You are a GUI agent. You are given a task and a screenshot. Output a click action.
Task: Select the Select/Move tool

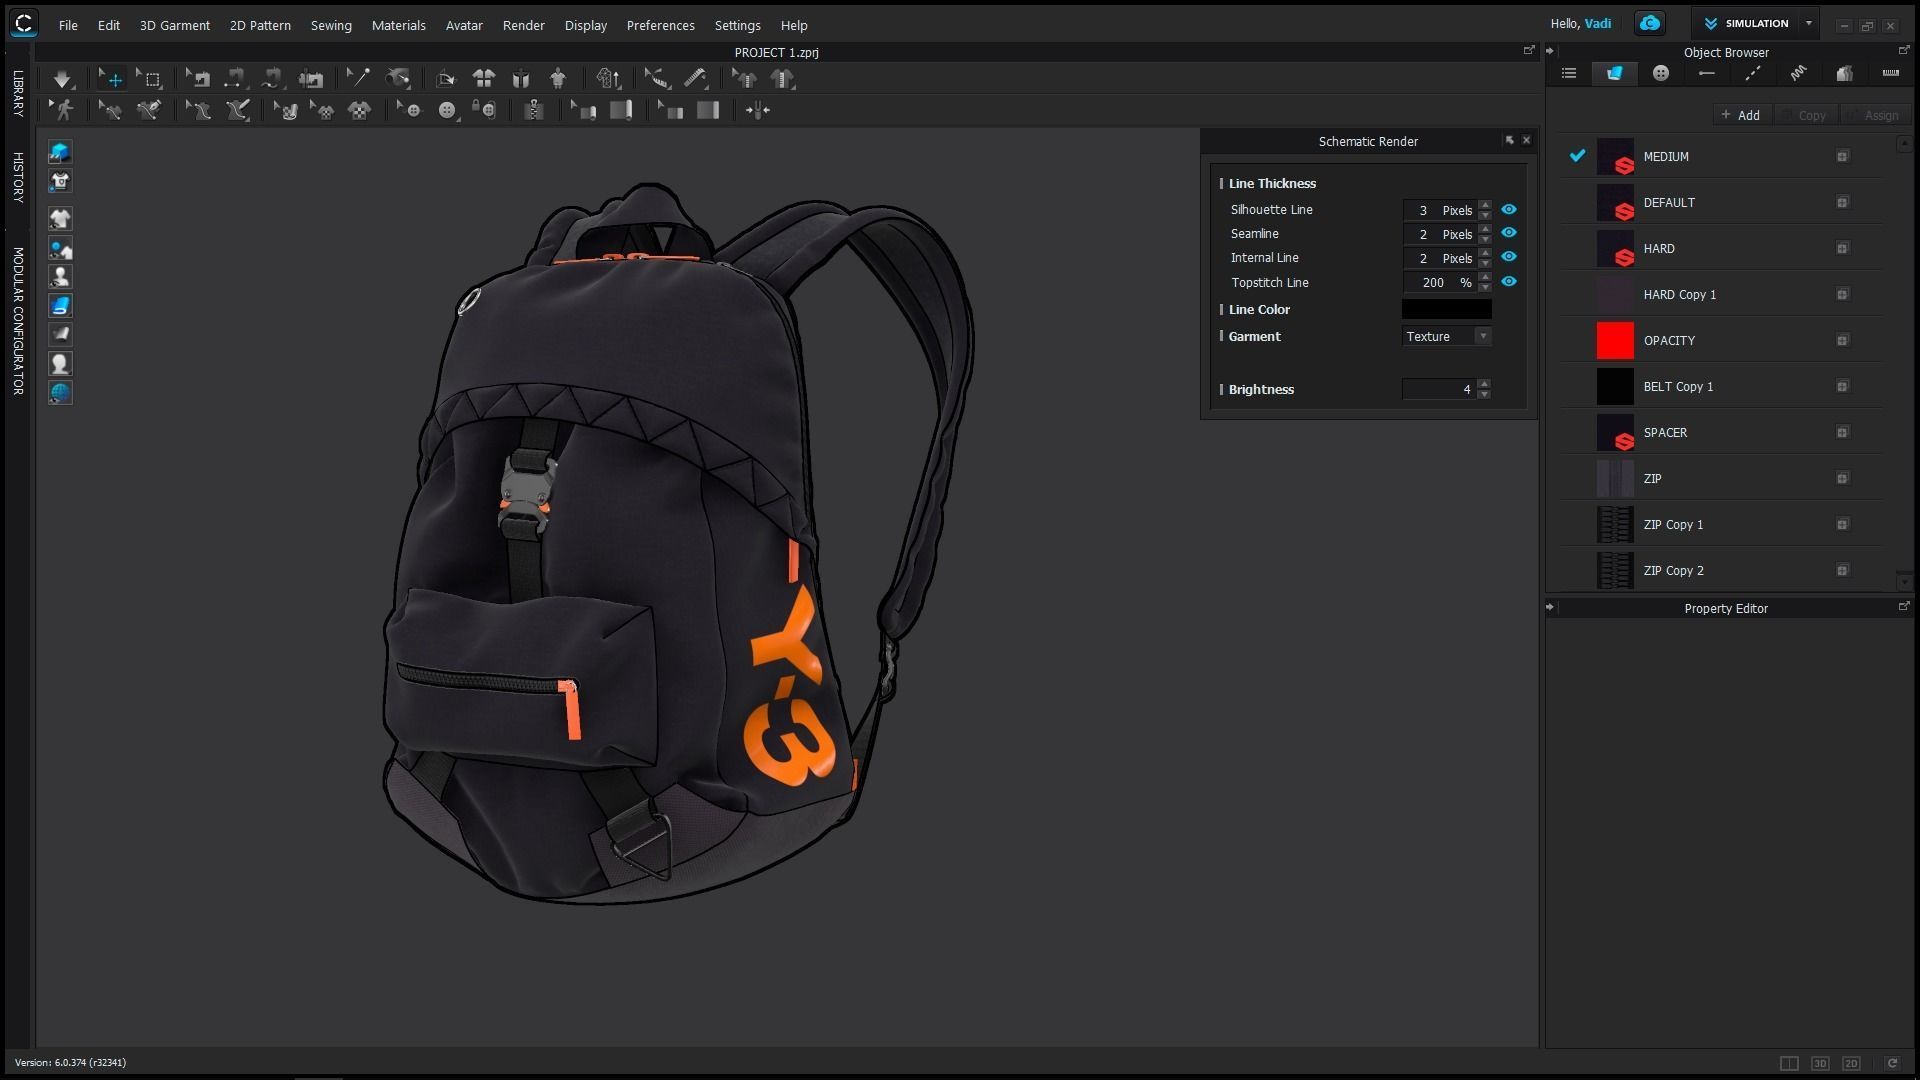112,78
